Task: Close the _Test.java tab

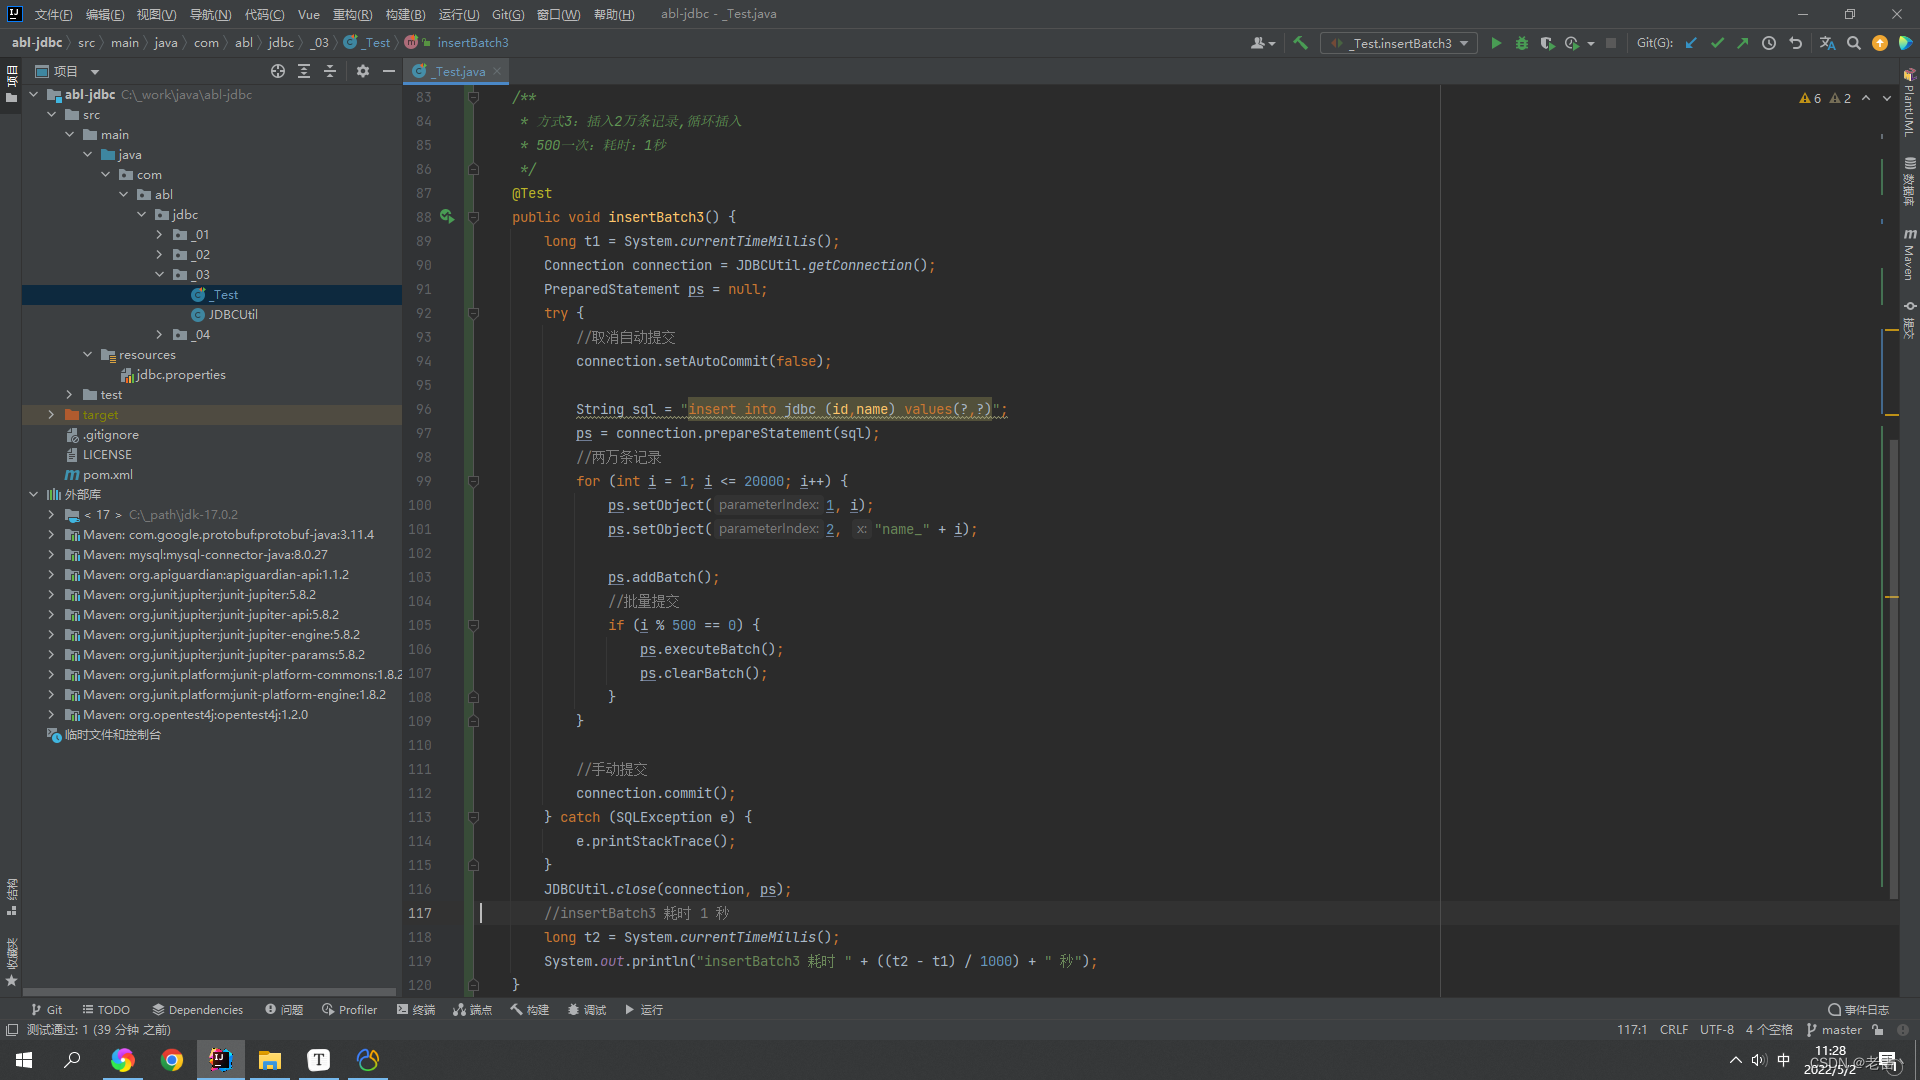Action: tap(497, 71)
